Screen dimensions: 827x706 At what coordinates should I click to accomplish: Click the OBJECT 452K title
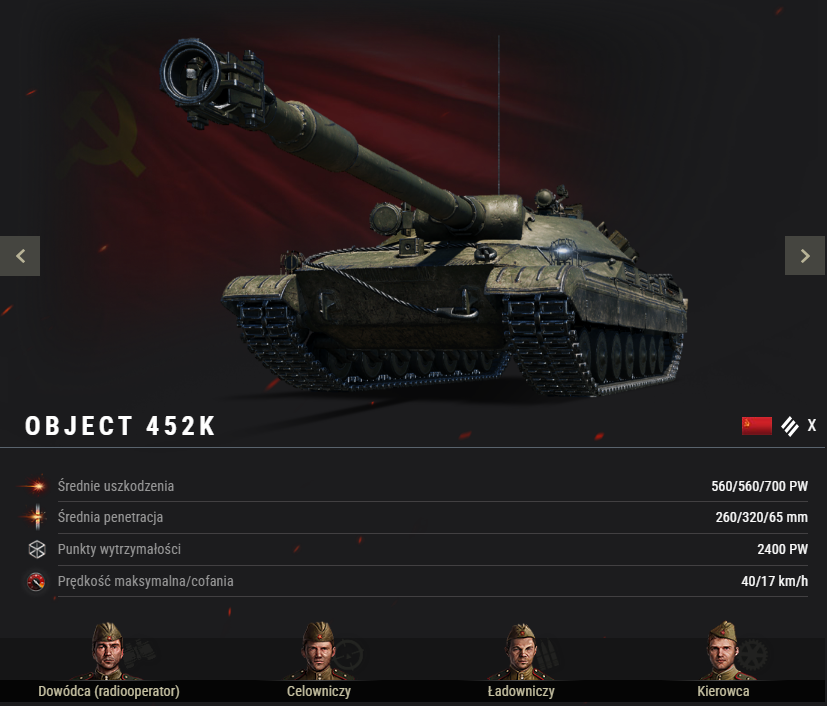(120, 426)
